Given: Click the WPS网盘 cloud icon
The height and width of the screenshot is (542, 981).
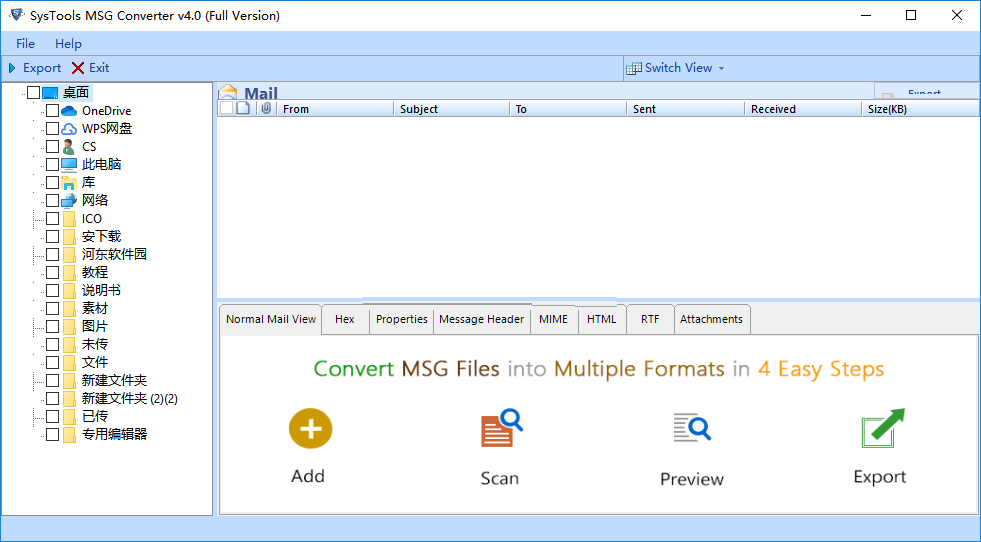Looking at the screenshot, I should 69,129.
